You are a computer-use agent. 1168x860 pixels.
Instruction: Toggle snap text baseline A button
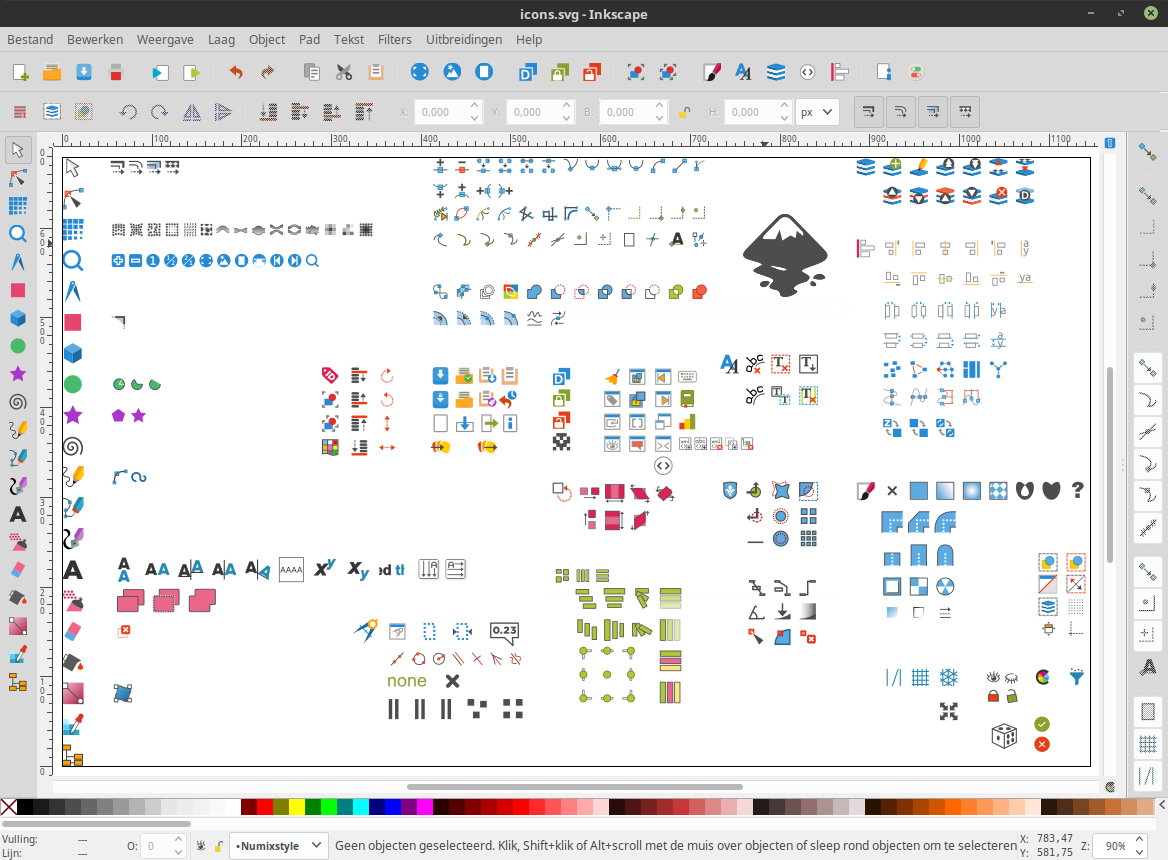(1148, 666)
